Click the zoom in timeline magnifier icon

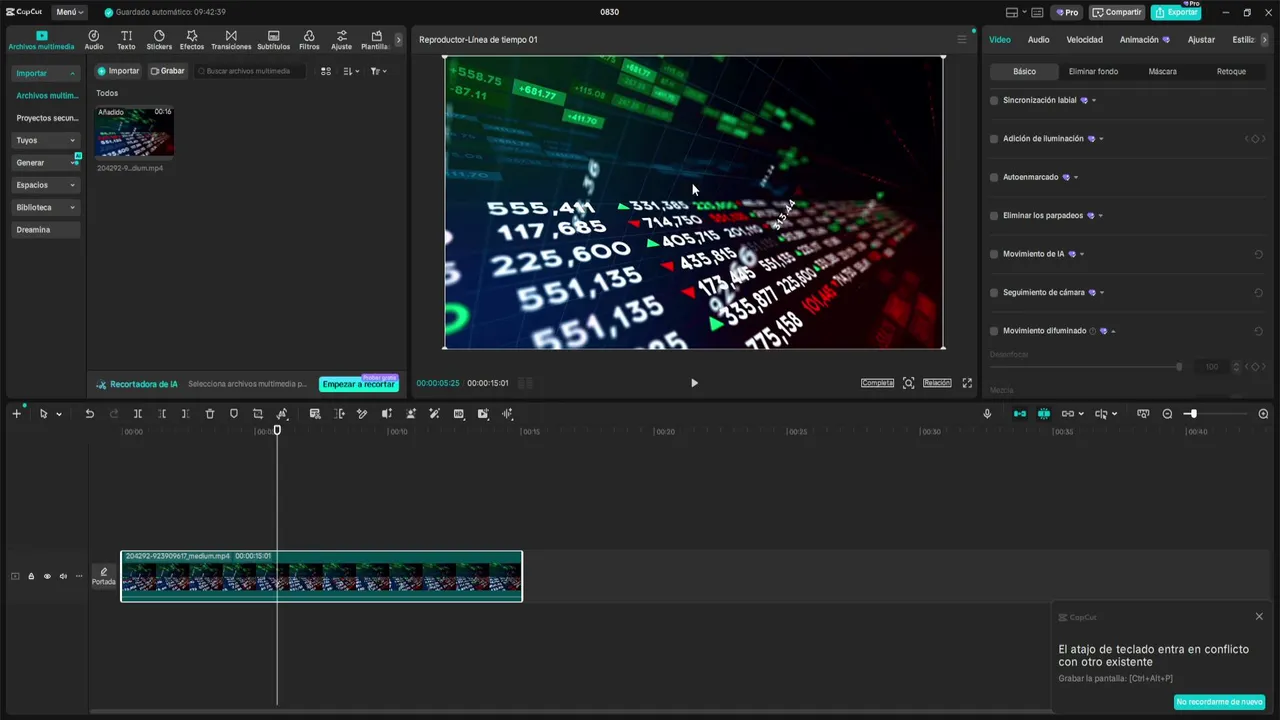1263,414
